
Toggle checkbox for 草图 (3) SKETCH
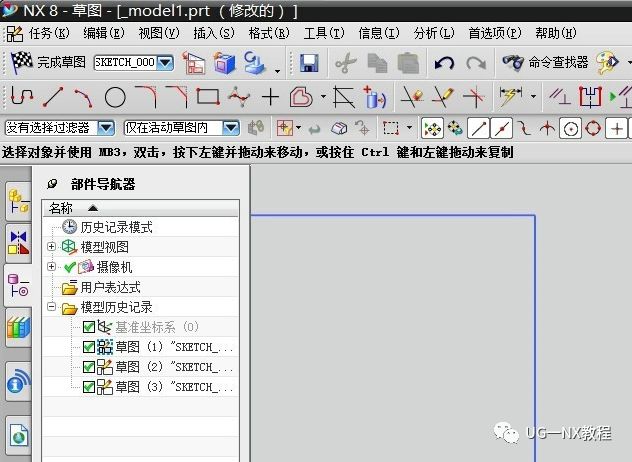[x=89, y=387]
